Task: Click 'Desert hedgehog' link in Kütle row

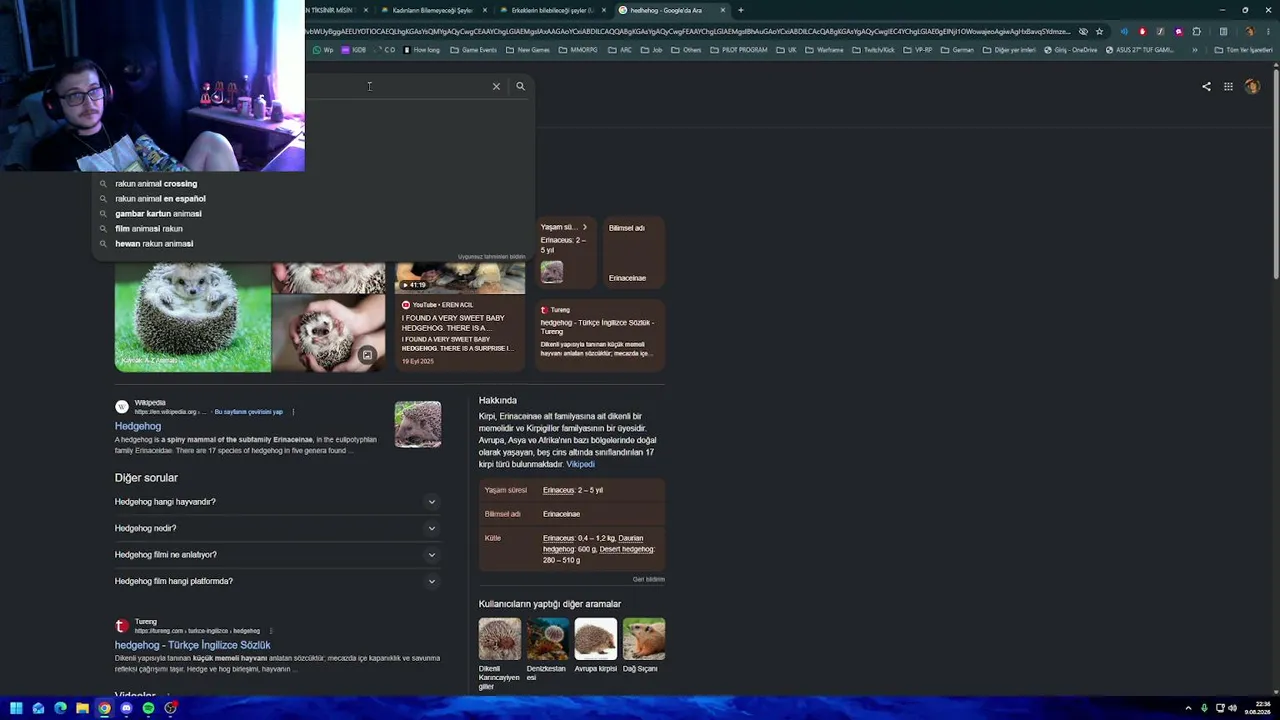Action: [x=626, y=549]
